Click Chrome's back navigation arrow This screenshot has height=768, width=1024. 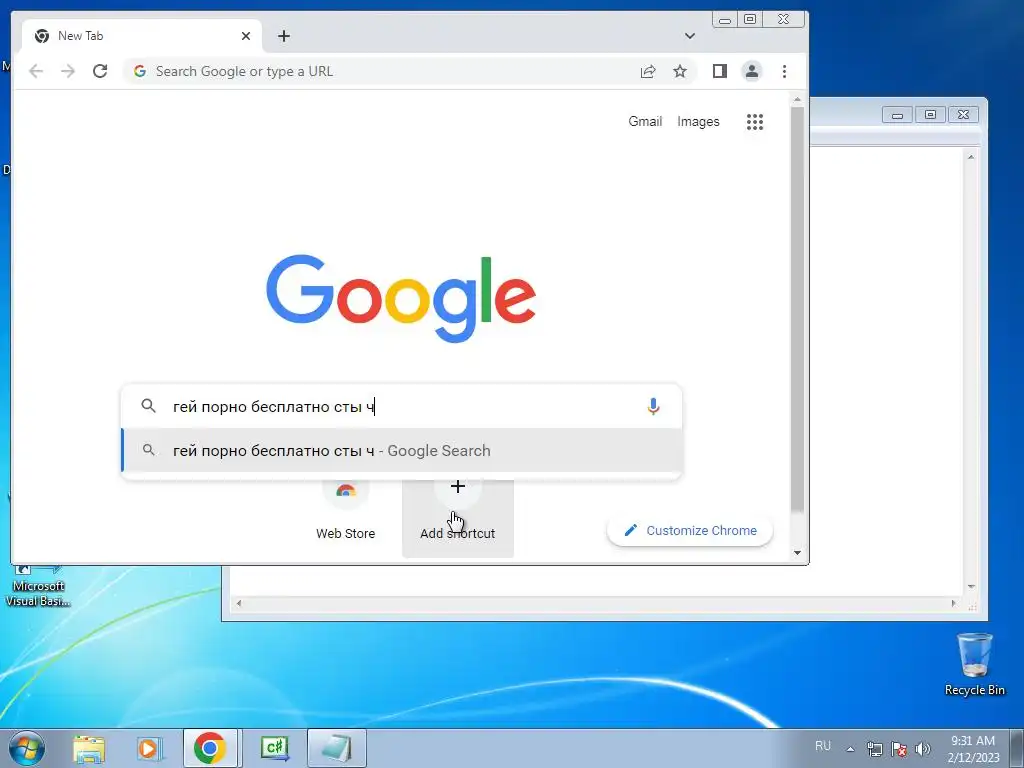point(36,71)
